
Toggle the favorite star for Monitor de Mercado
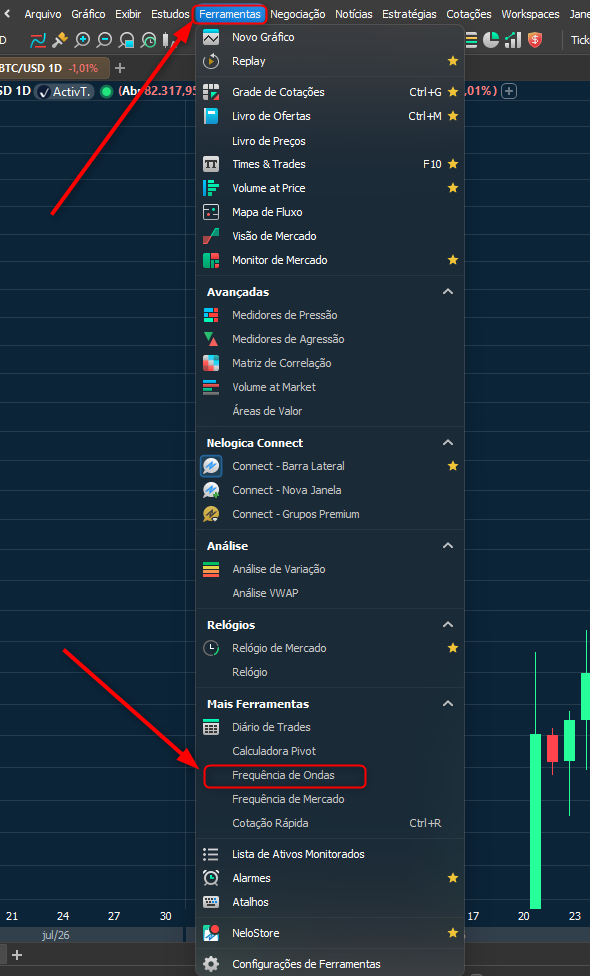453,260
